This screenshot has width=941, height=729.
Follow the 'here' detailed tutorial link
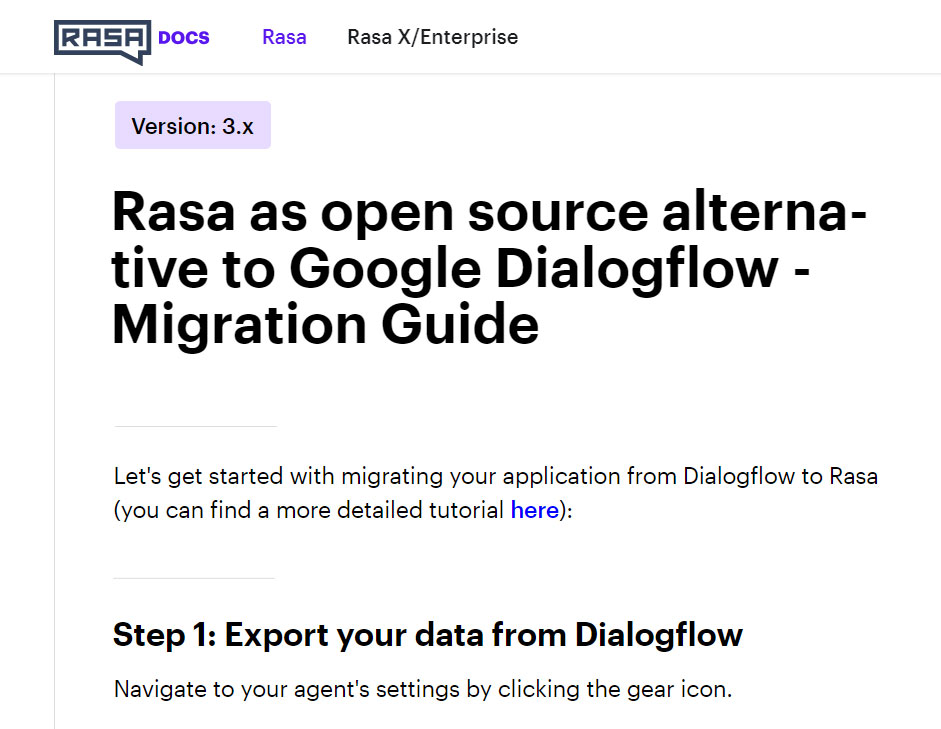(x=535, y=510)
